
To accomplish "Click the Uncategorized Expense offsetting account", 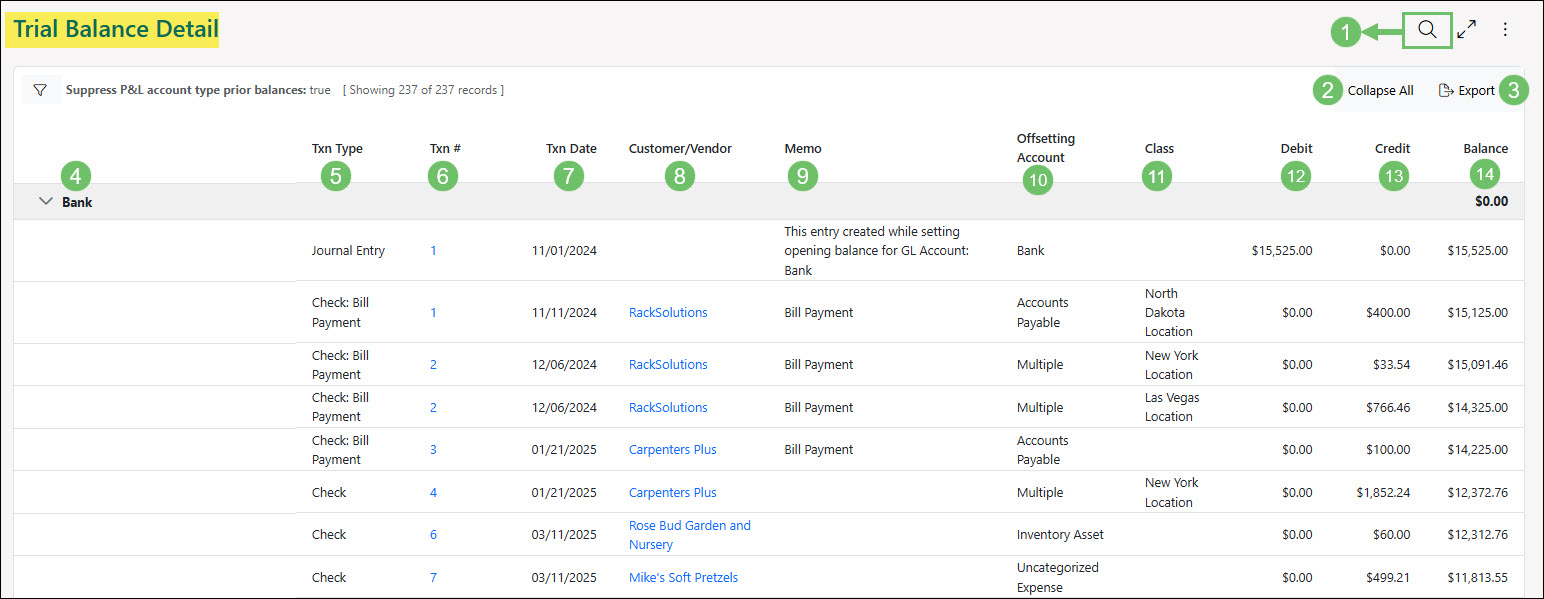I will pos(1057,577).
